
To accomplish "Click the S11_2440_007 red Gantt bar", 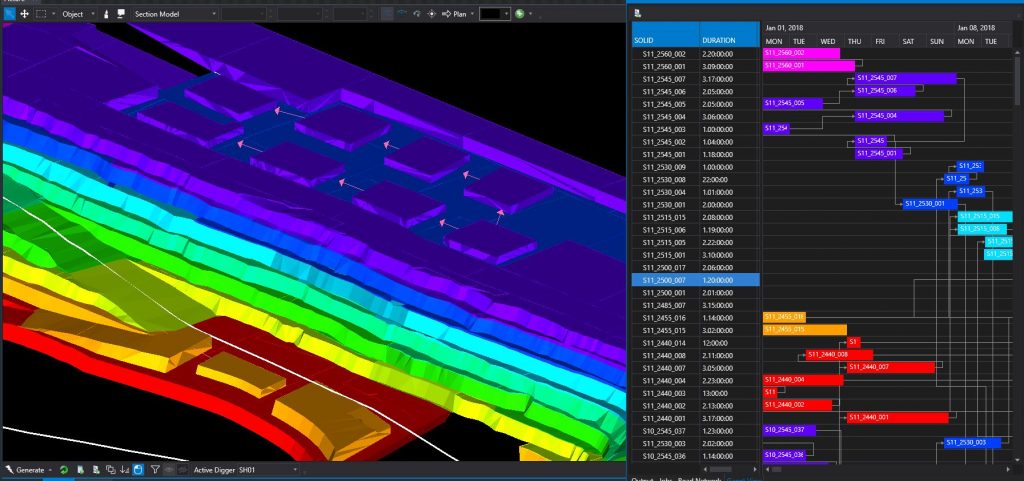I will point(890,367).
